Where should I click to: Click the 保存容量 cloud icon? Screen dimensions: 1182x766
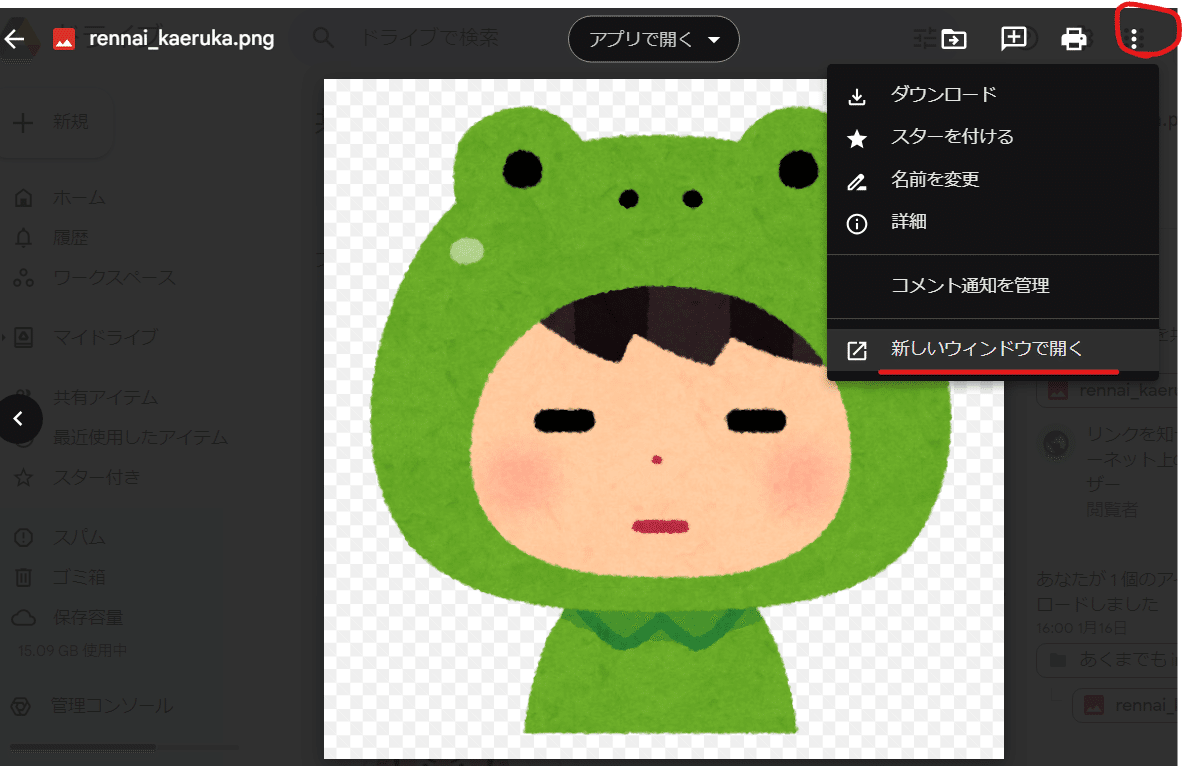click(x=23, y=618)
